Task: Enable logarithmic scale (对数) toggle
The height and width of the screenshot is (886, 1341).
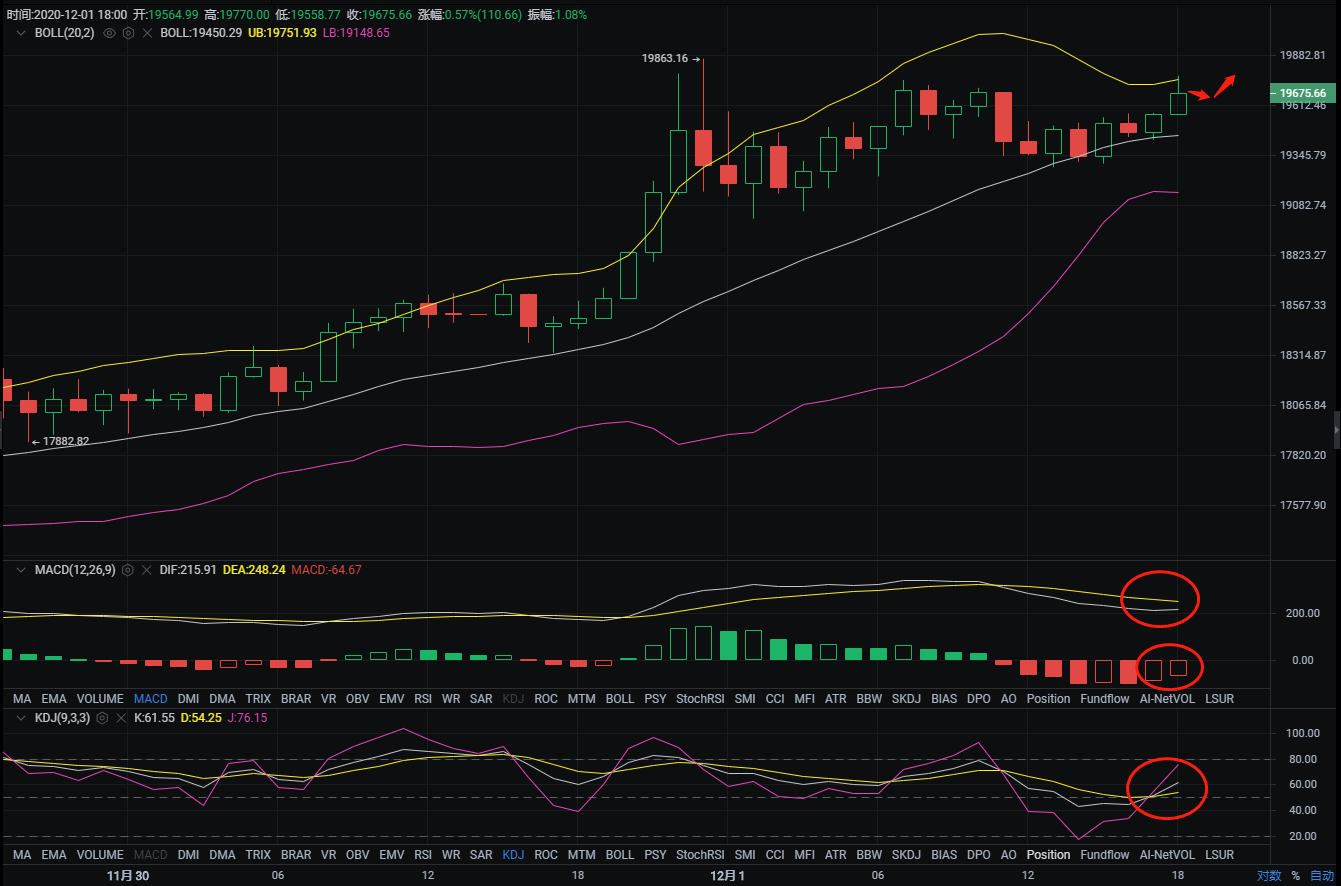Action: pyautogui.click(x=1269, y=875)
